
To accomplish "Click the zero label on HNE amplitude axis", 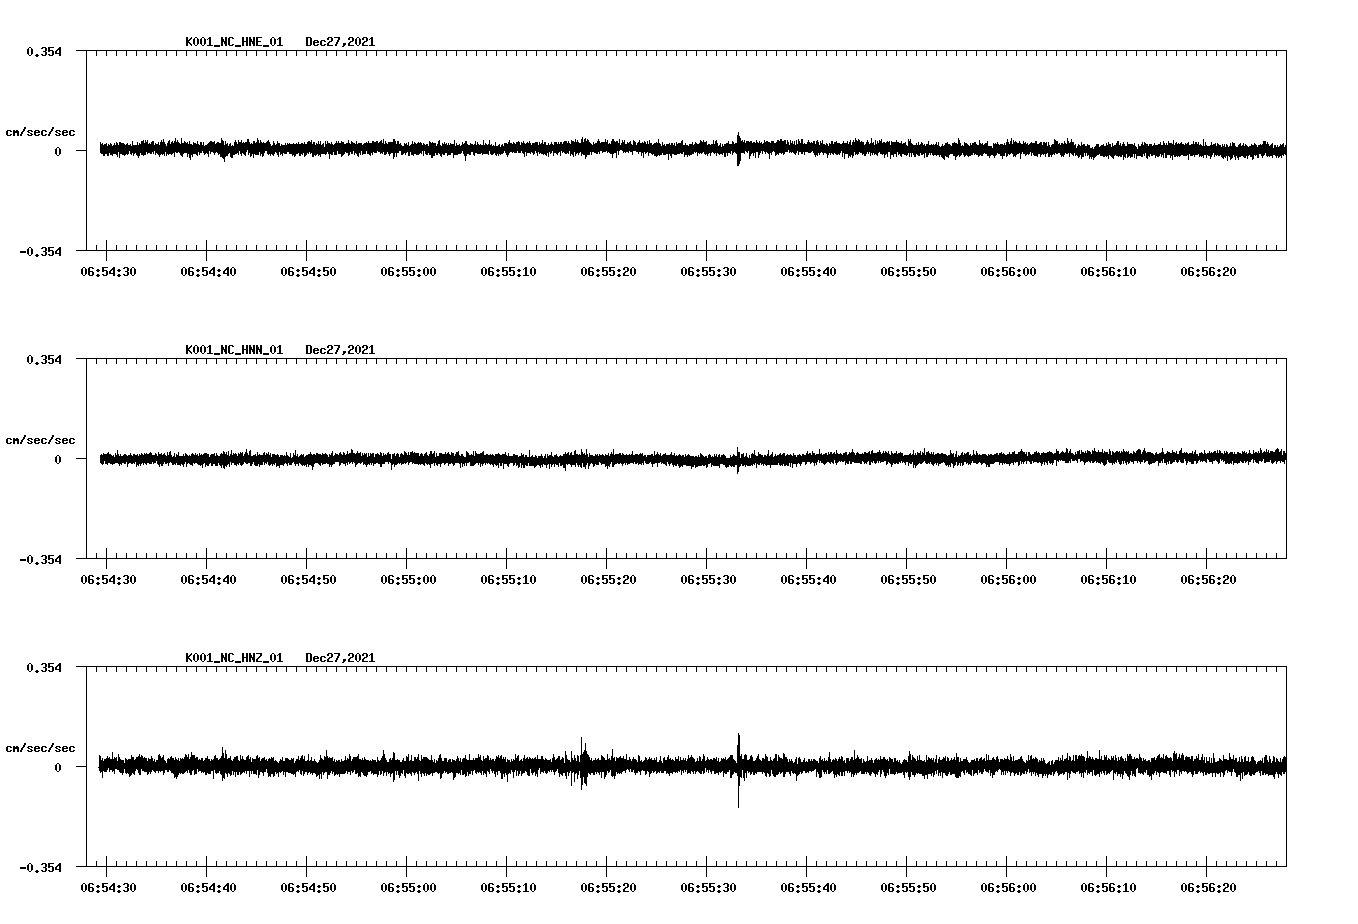I will click(58, 151).
